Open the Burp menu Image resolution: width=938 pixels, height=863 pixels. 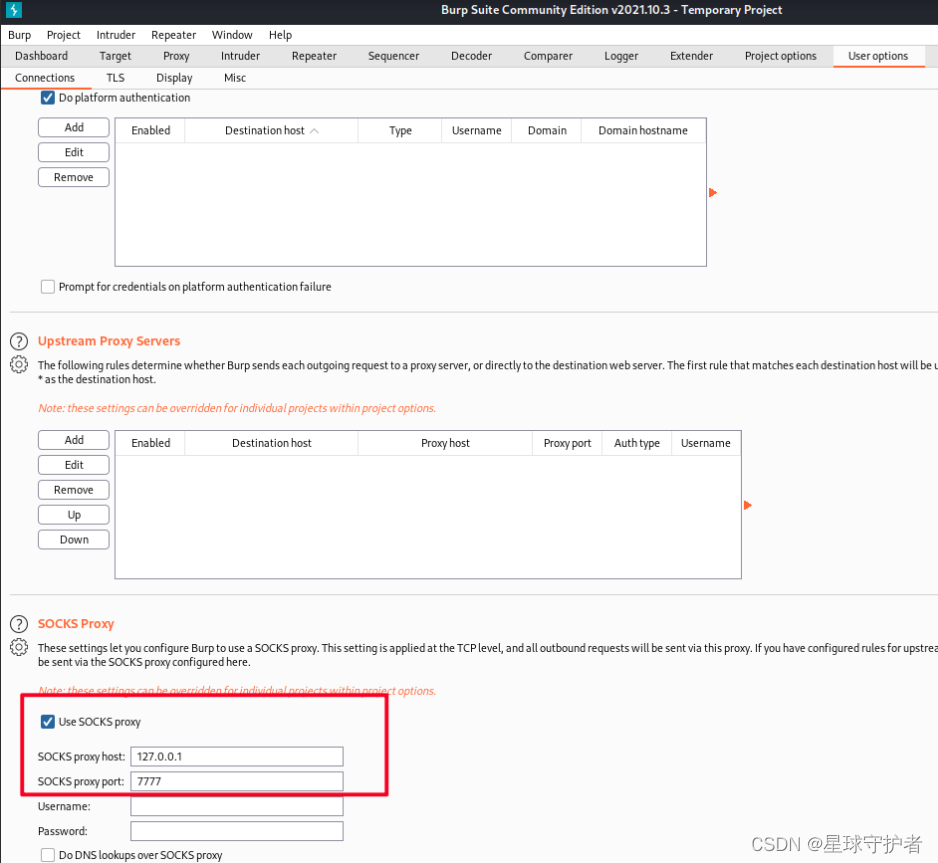click(19, 35)
